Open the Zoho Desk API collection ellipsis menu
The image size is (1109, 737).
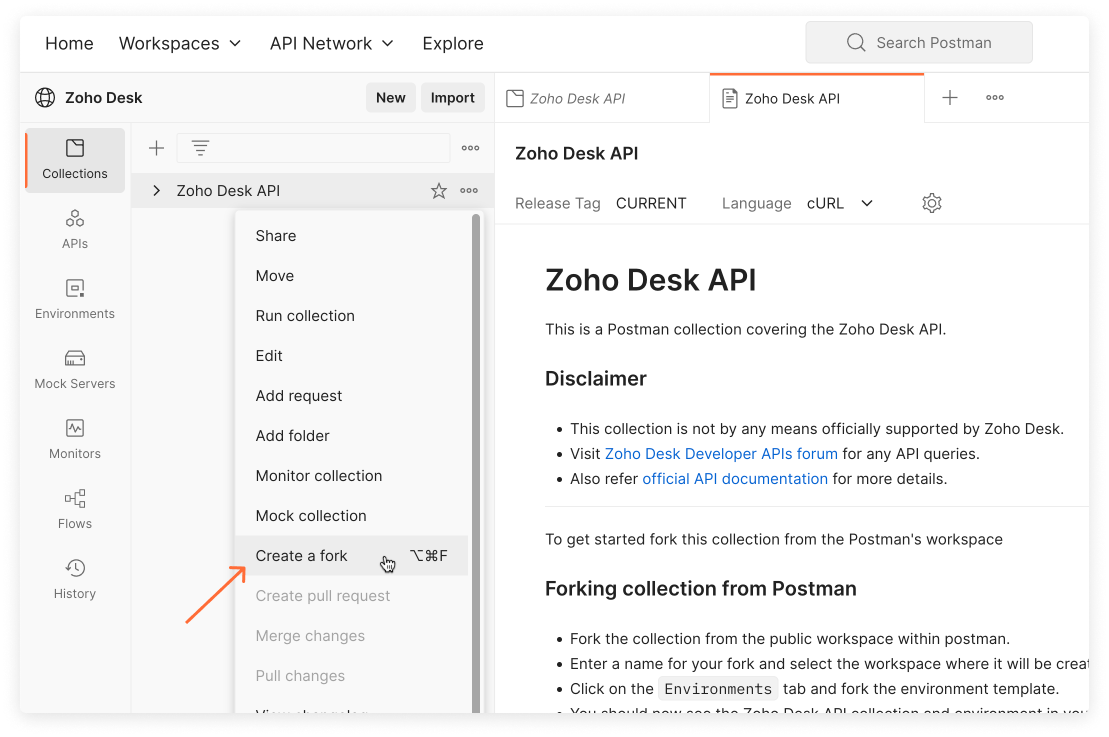click(x=469, y=191)
